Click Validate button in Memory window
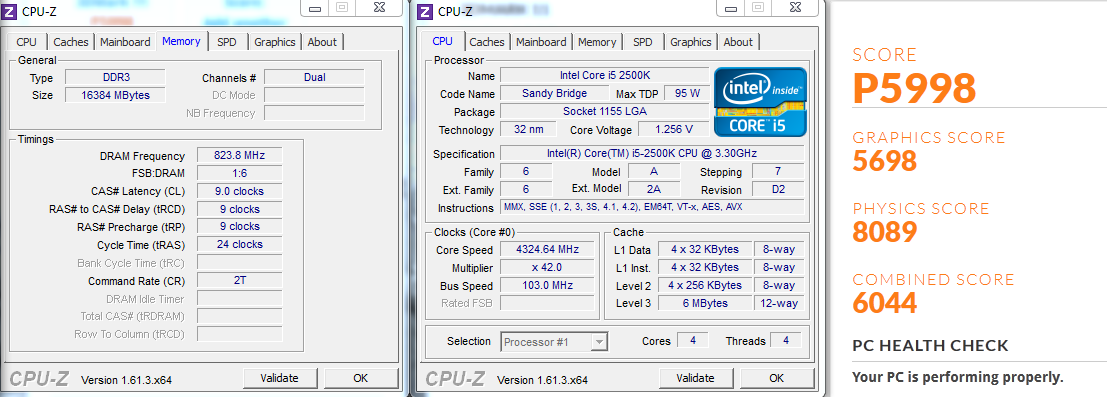This screenshot has height=397, width=1107. pos(279,378)
